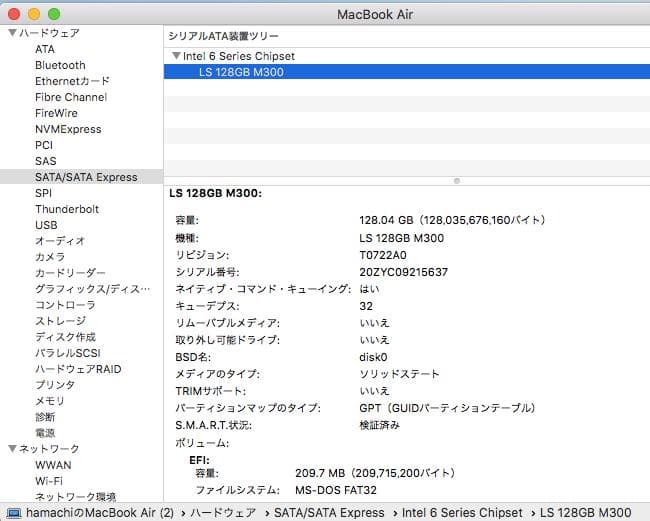Open ディスク作成 in the sidebar

65,337
